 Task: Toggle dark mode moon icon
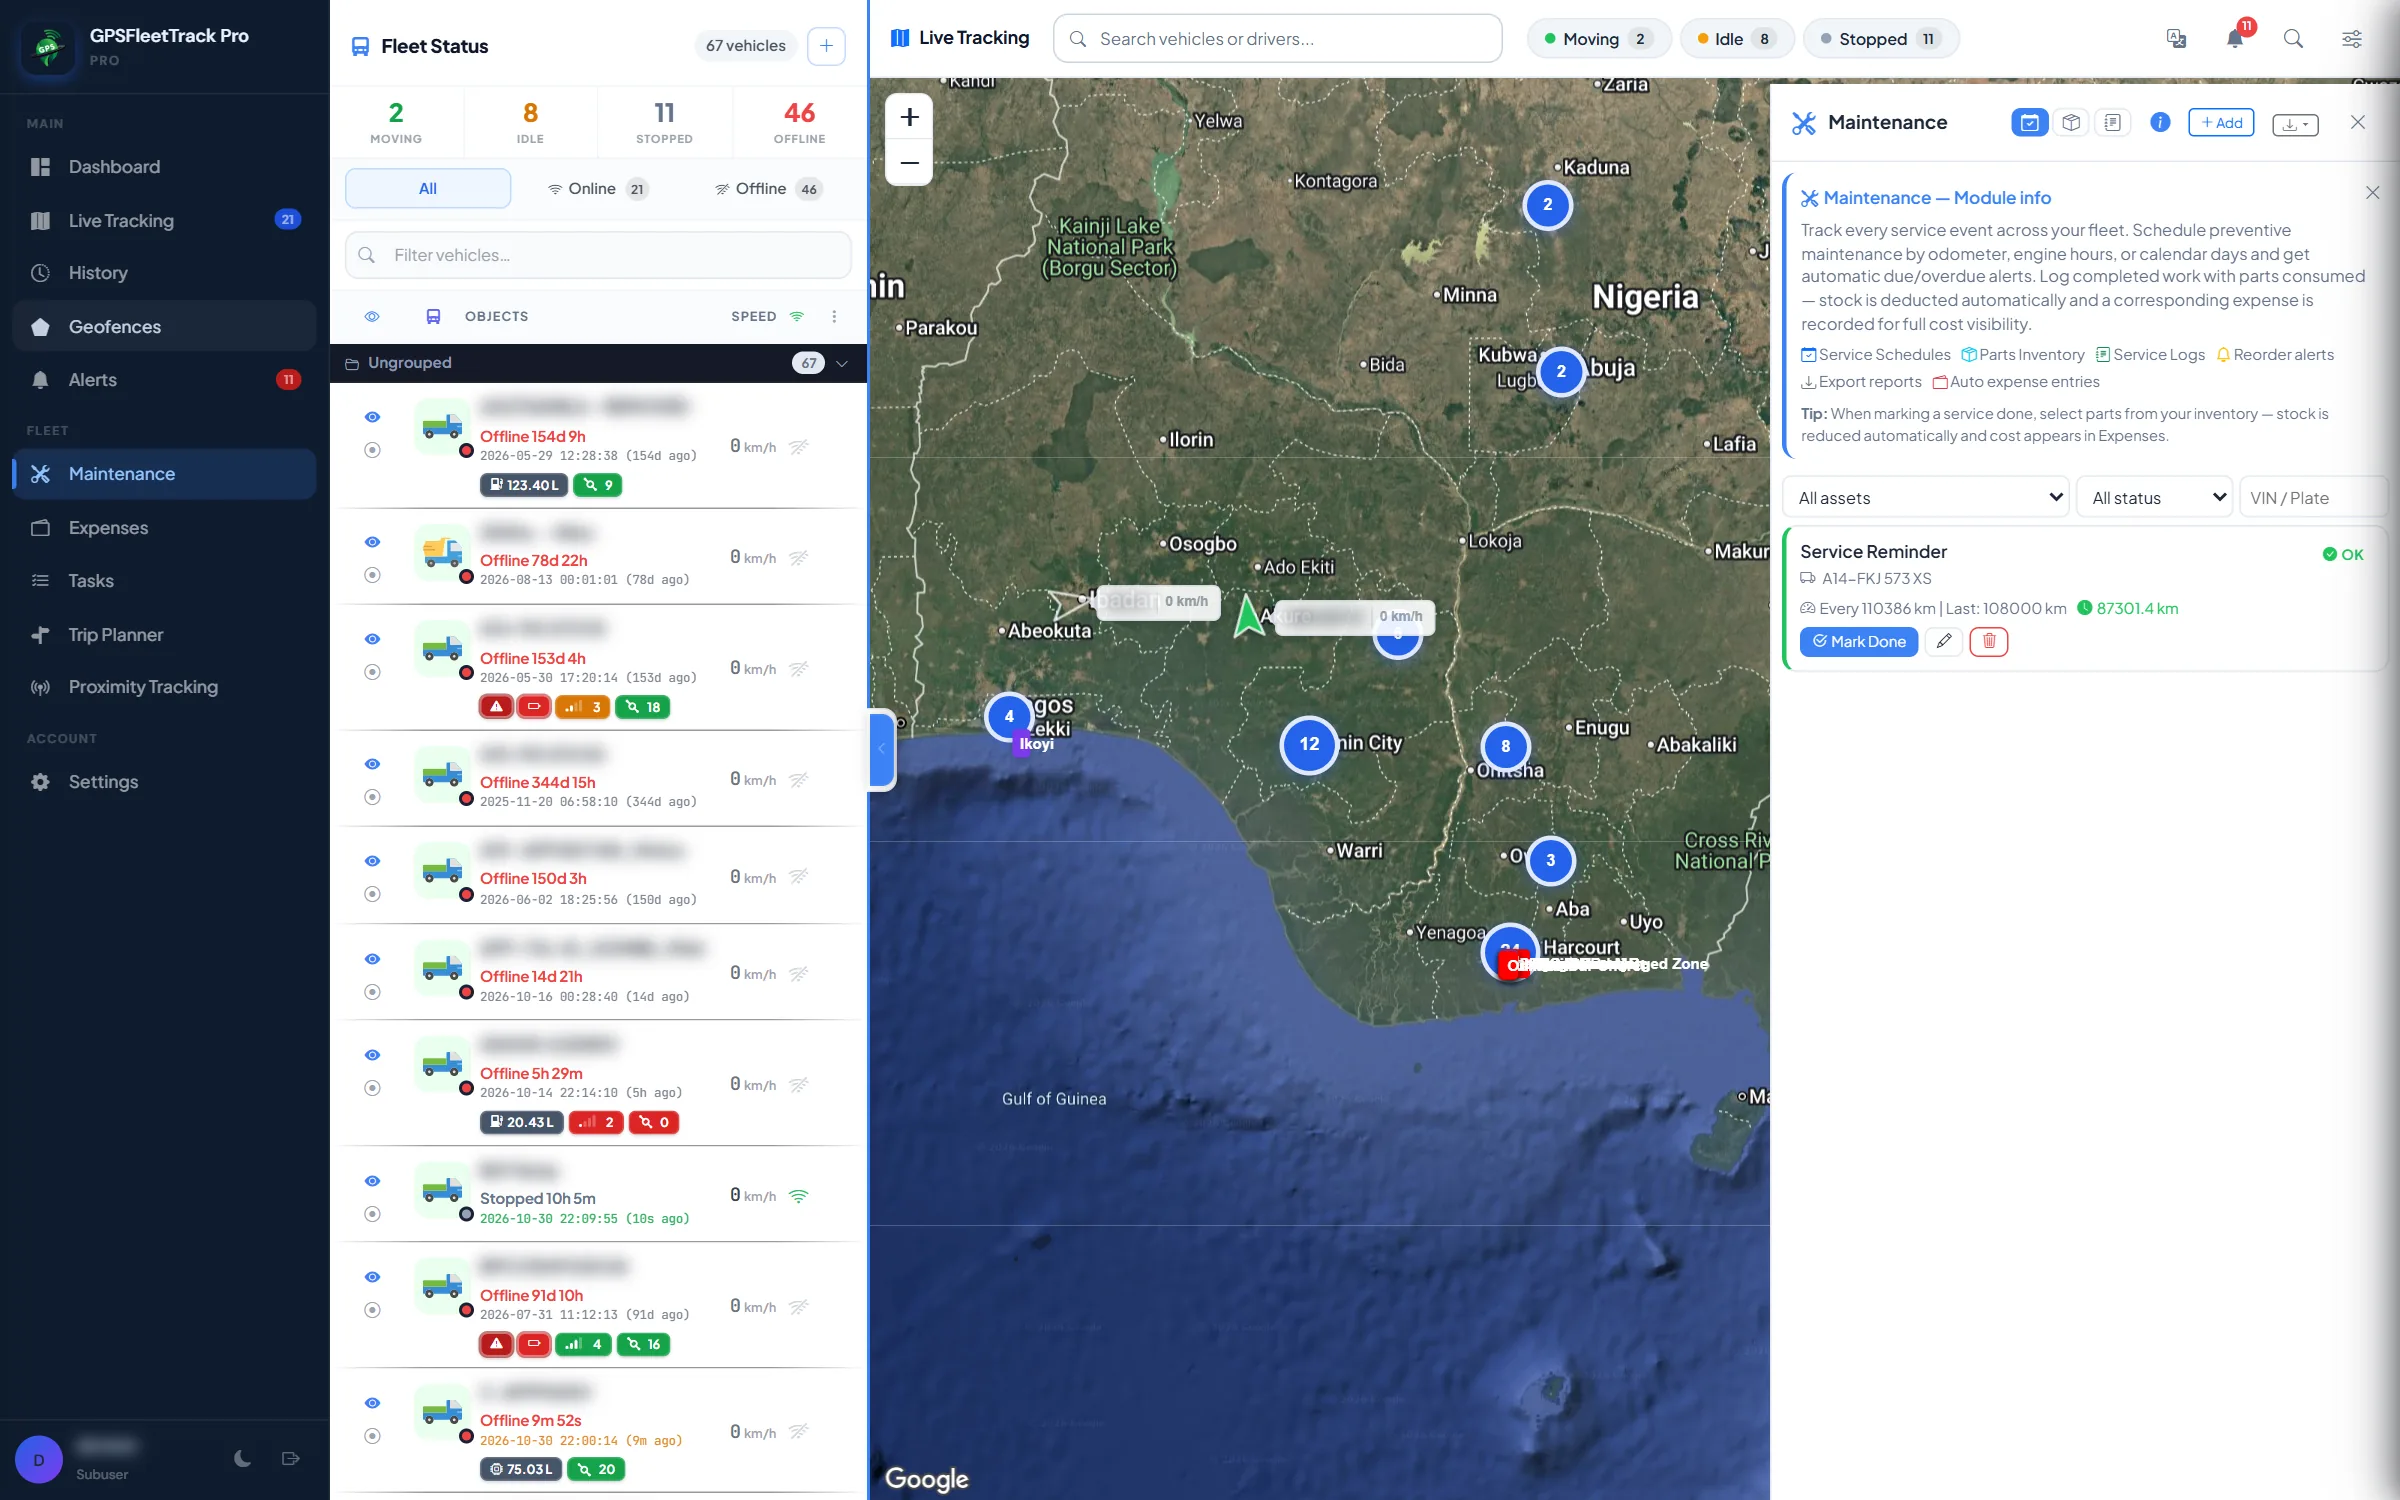click(x=242, y=1458)
